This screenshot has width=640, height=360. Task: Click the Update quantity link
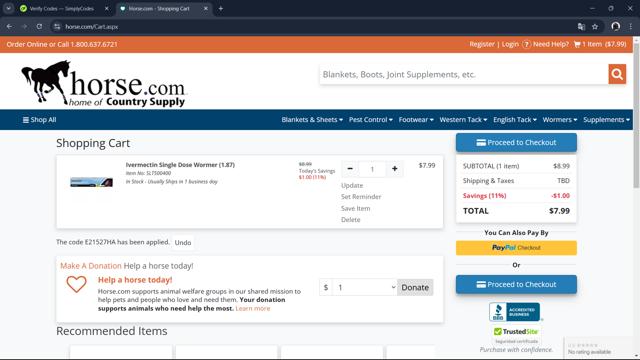(x=352, y=185)
